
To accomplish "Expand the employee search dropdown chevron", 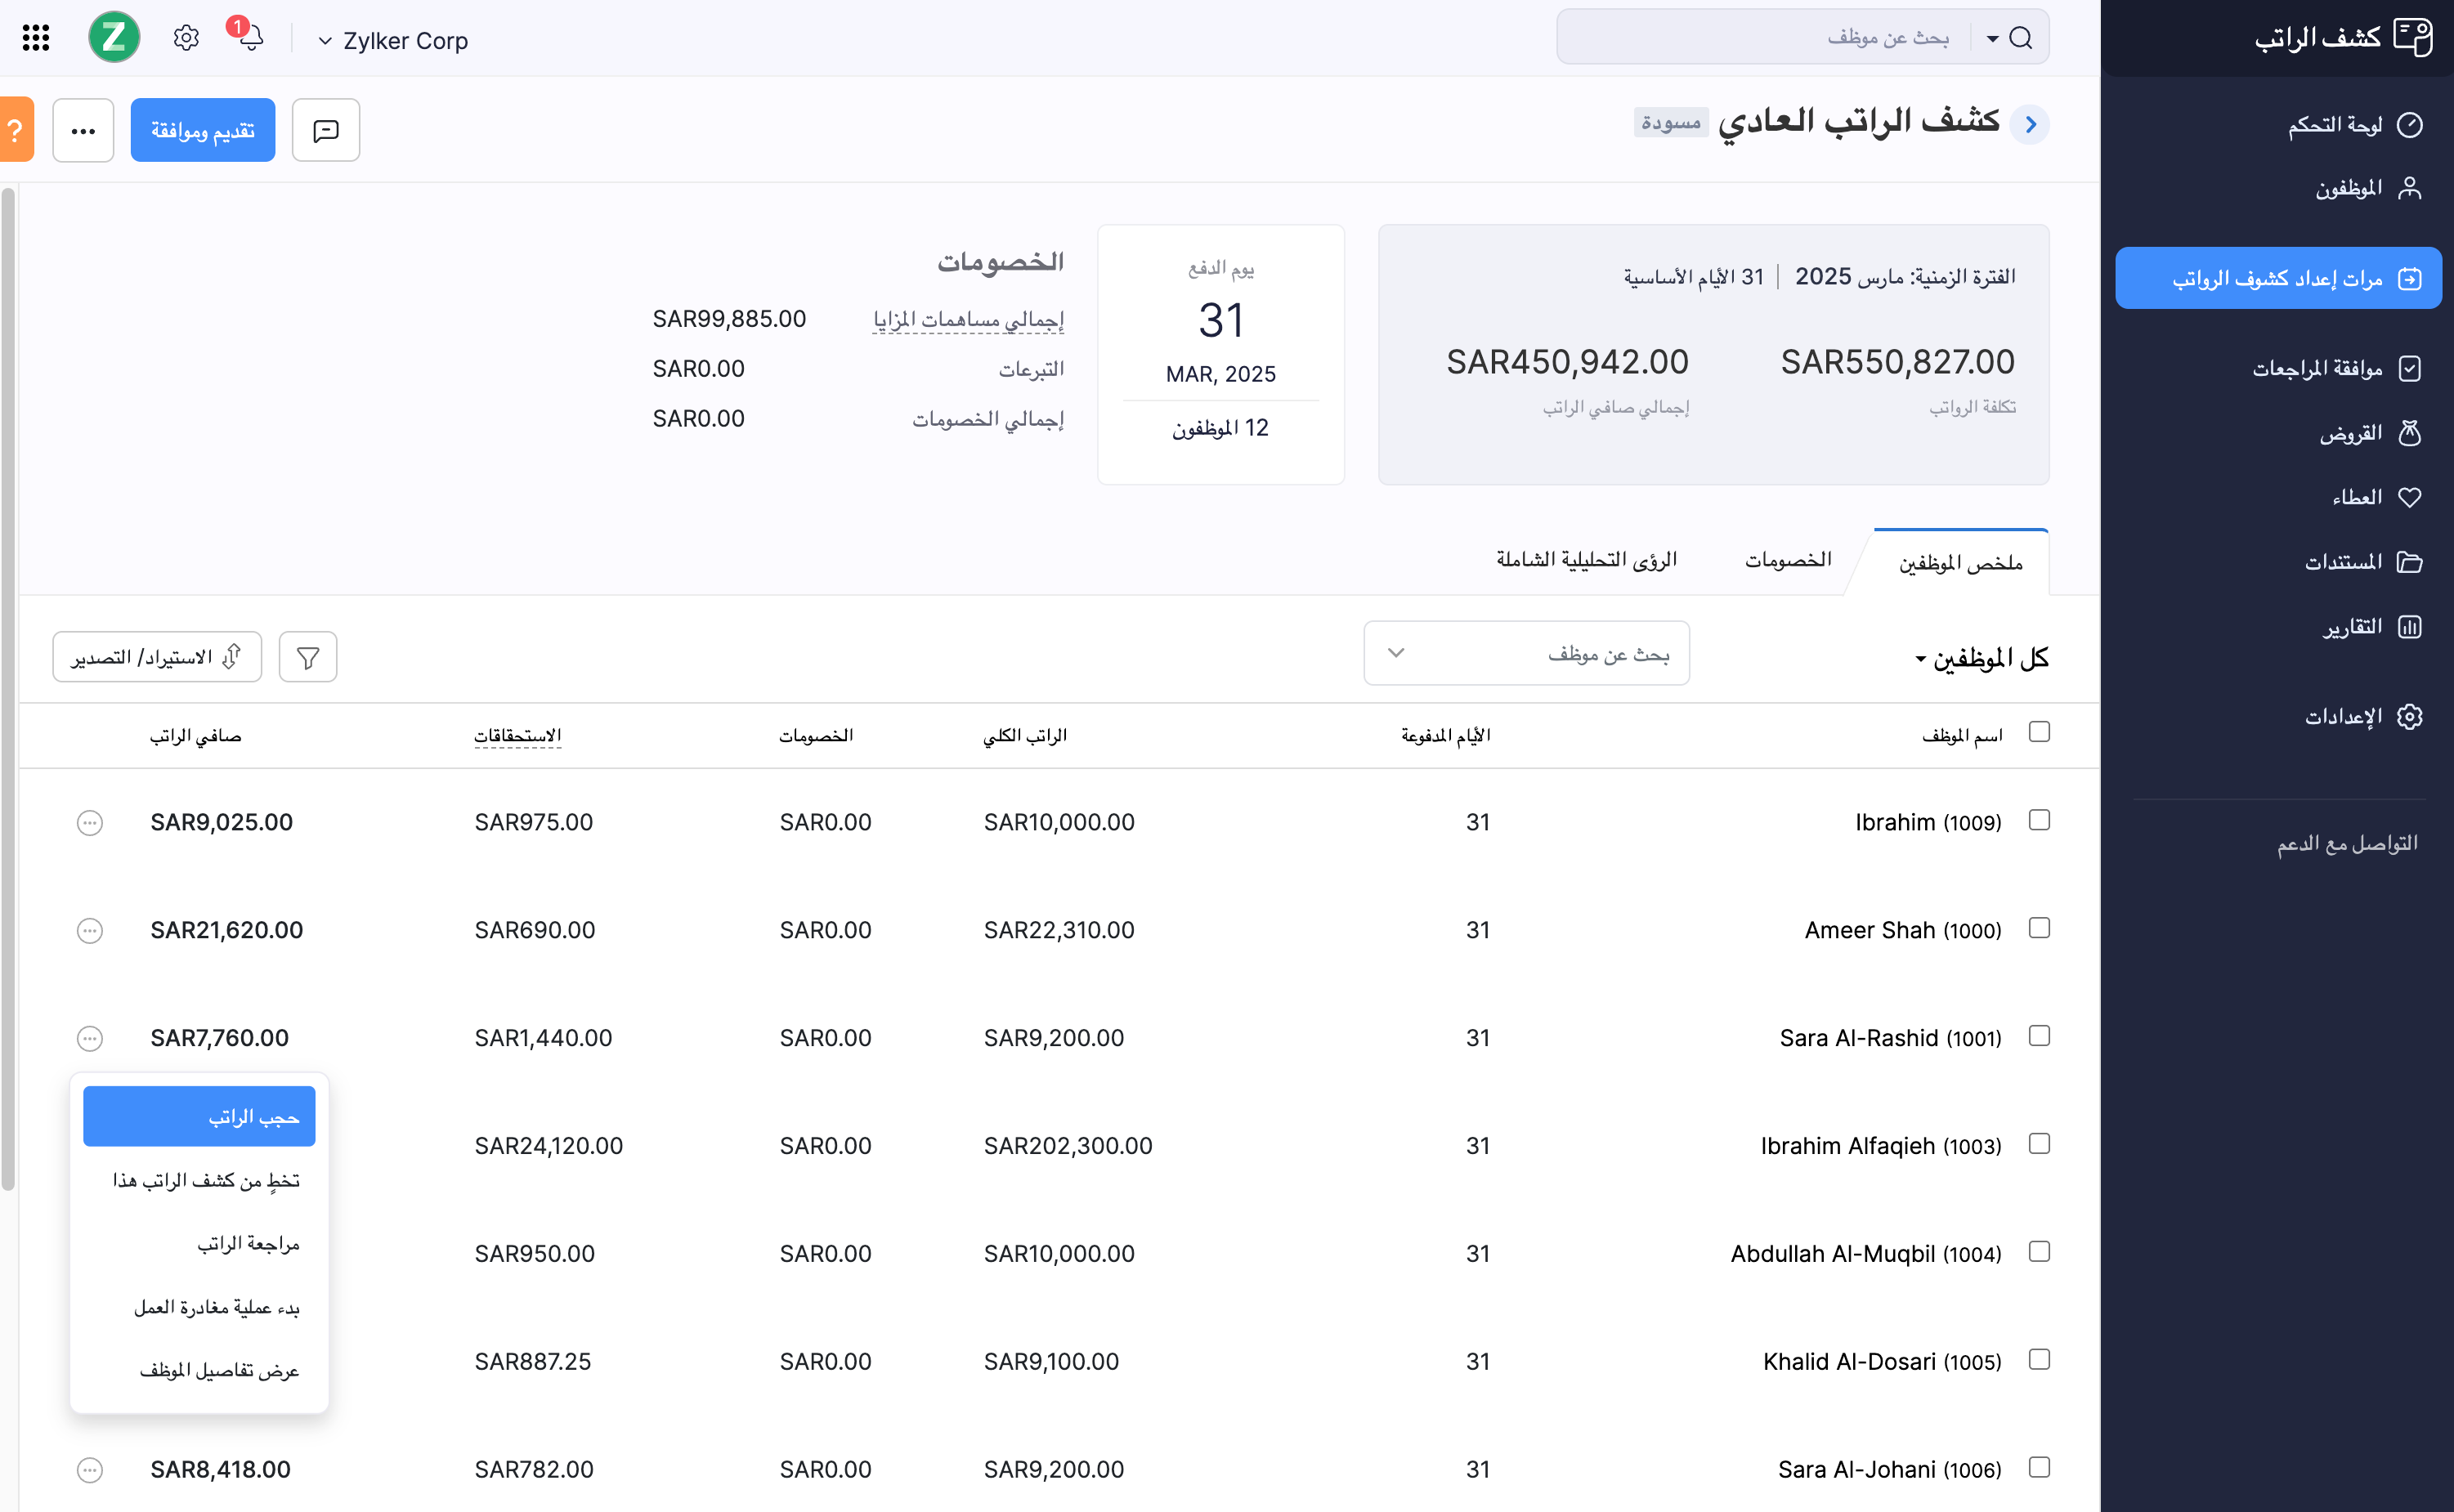I will (1396, 653).
